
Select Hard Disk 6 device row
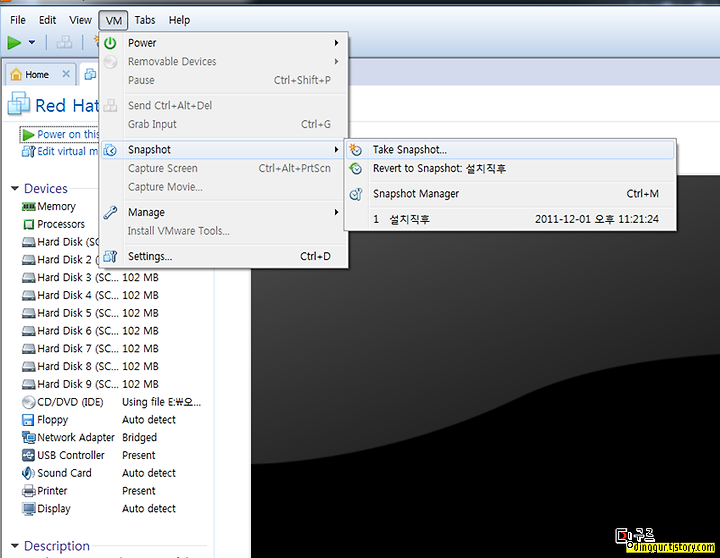tap(90, 331)
